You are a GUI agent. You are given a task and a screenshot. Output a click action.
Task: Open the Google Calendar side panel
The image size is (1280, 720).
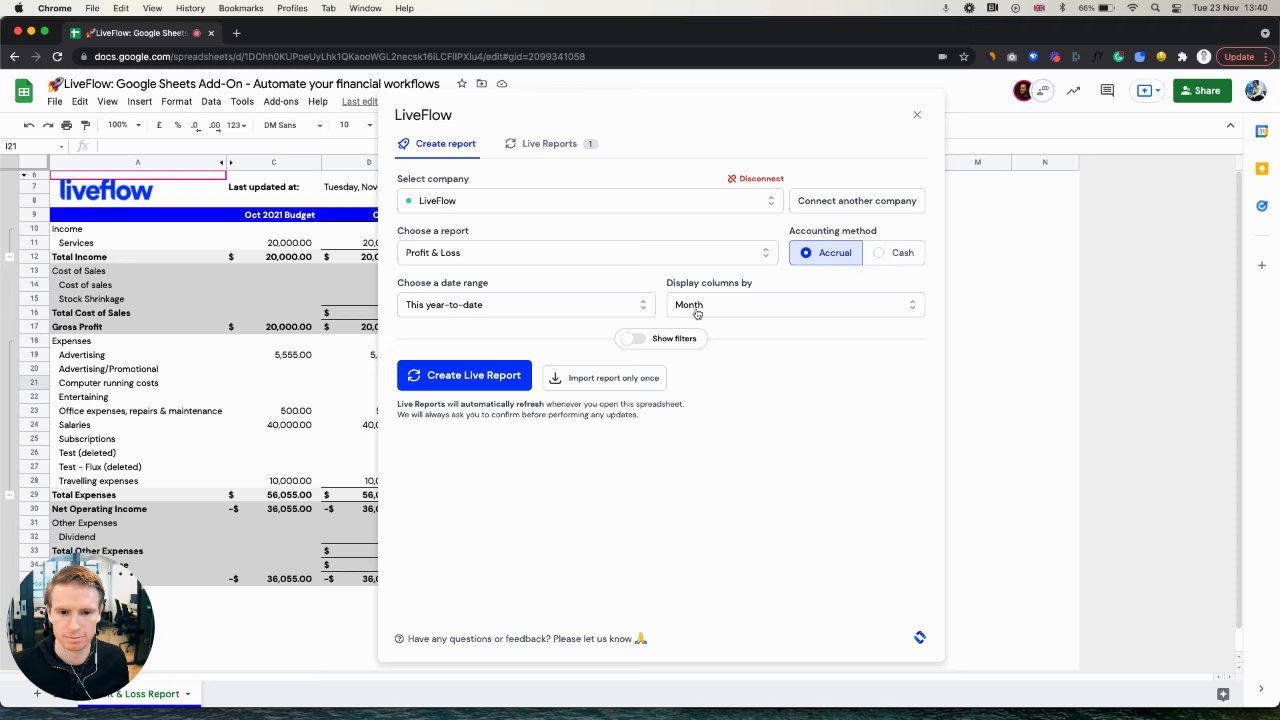pos(1262,131)
